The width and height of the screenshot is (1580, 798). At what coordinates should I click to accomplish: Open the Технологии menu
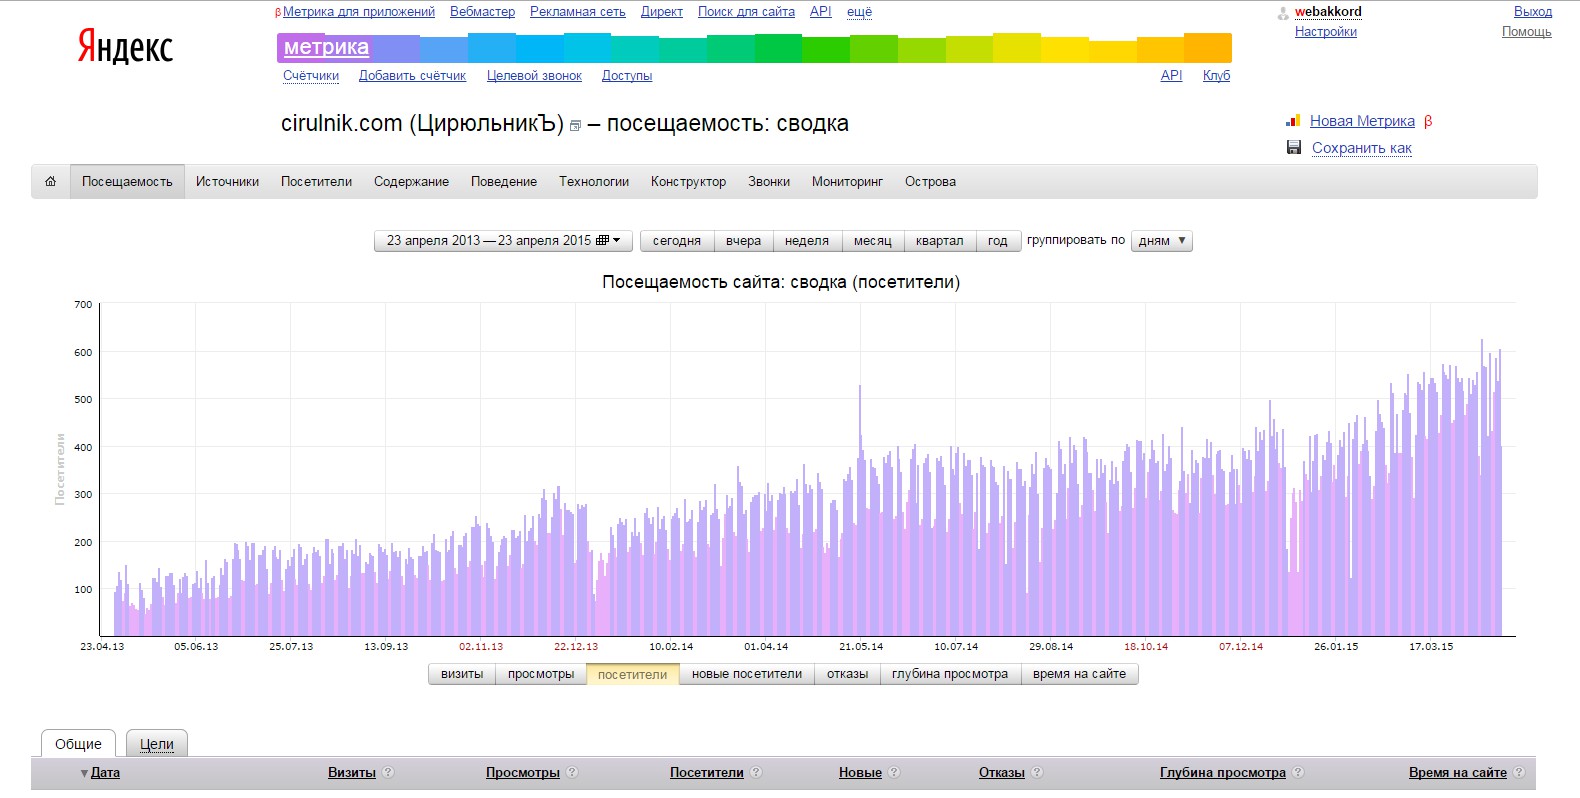(594, 182)
